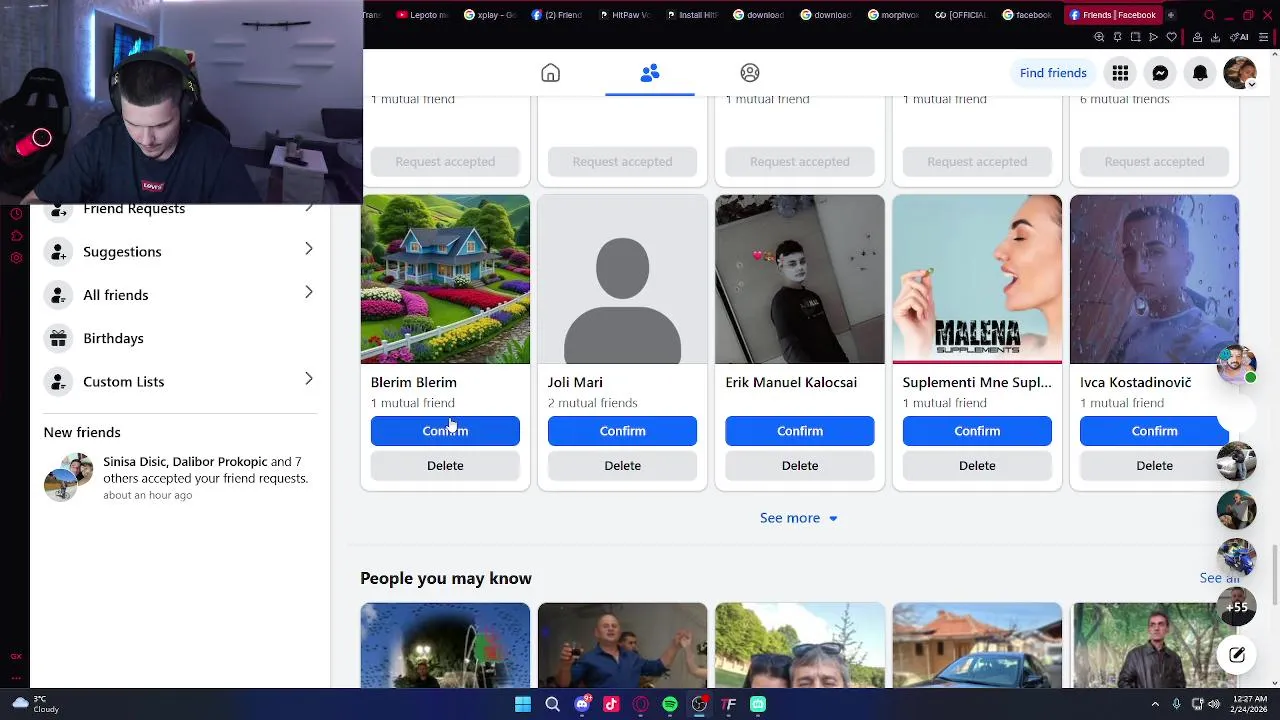Open the chat head with green online dot
The width and height of the screenshot is (1280, 720).
coord(1237,364)
